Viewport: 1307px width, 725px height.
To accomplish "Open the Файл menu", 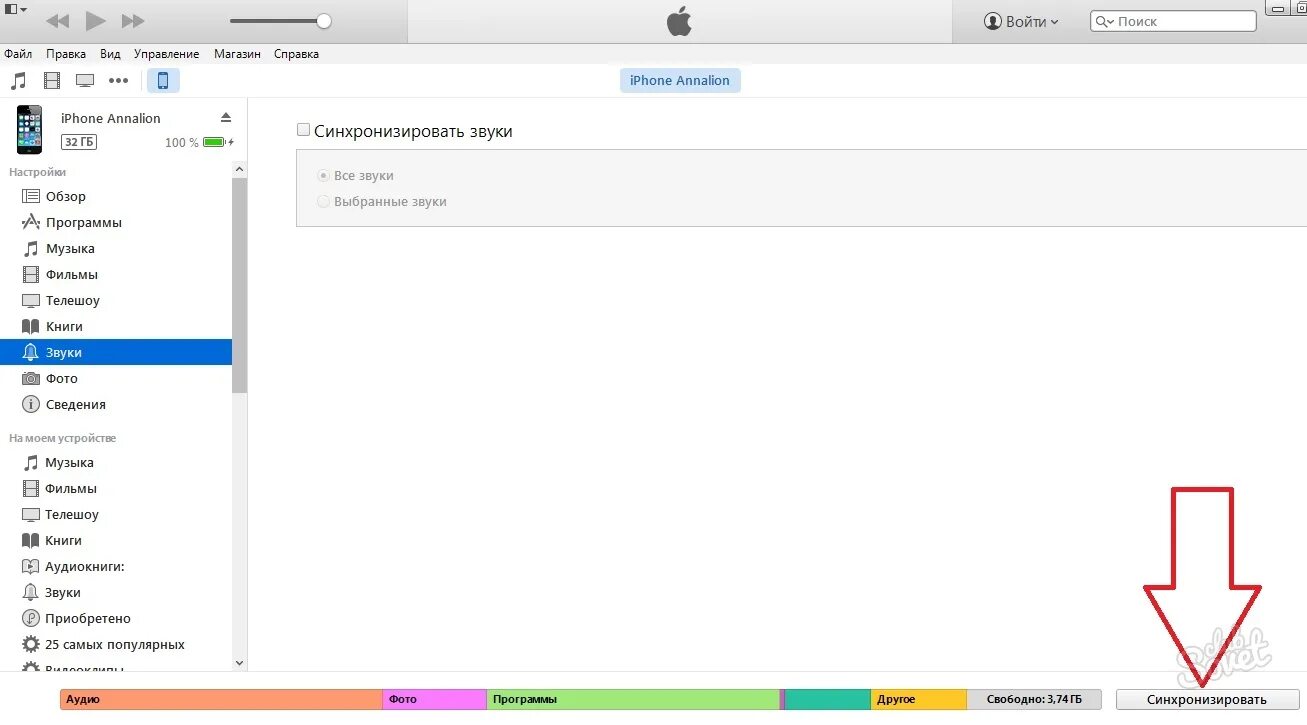I will coord(18,54).
